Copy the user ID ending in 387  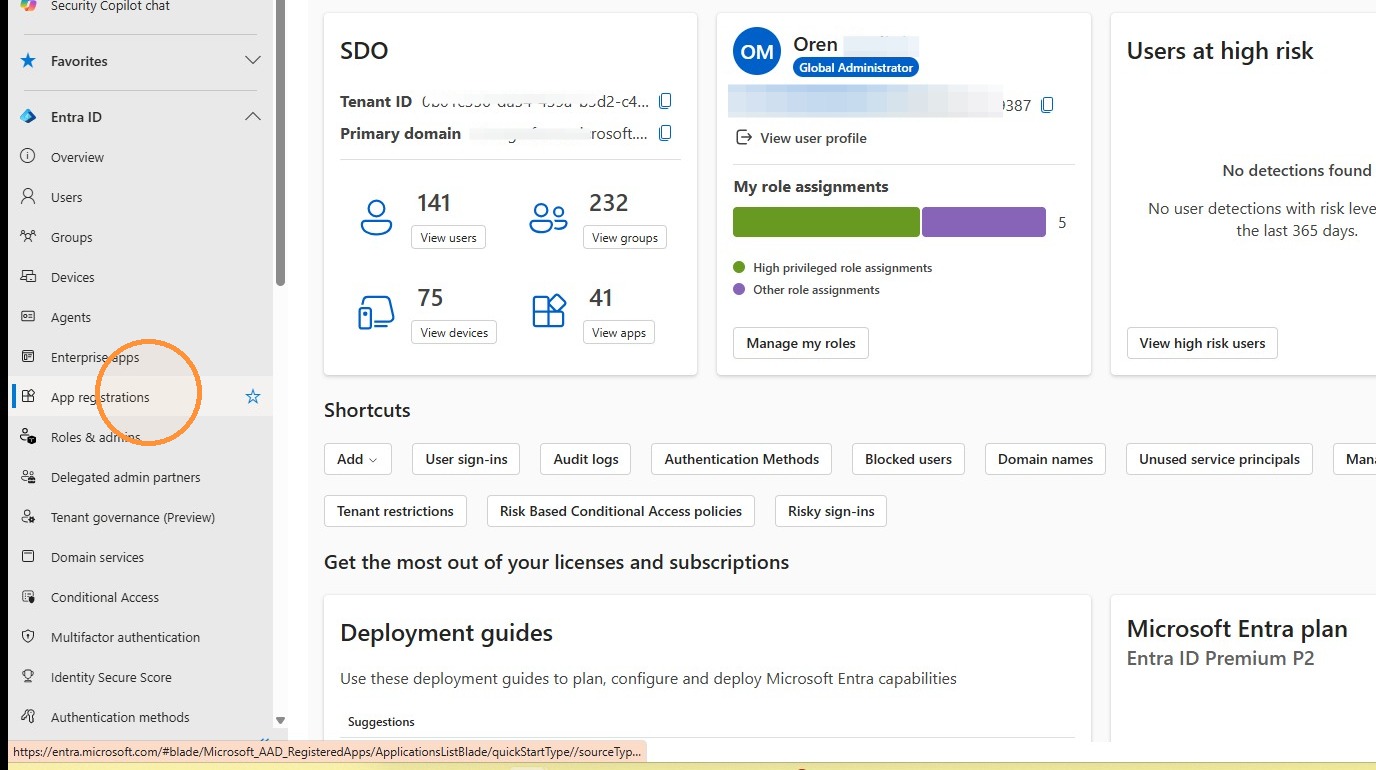1047,105
